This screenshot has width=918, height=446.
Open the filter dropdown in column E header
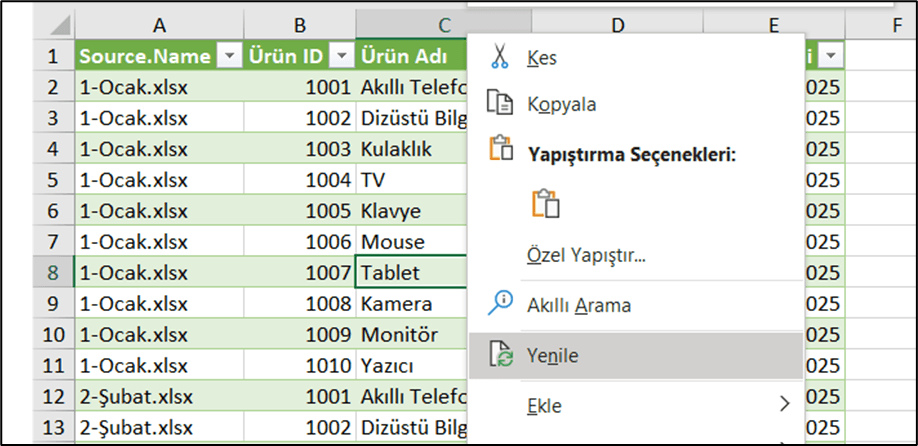pos(831,56)
